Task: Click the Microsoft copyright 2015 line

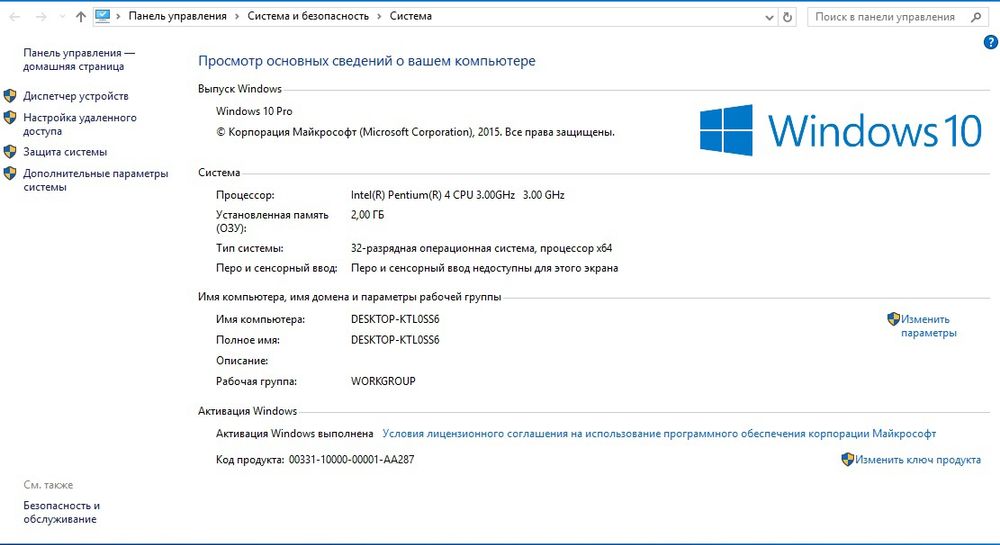Action: (x=415, y=133)
